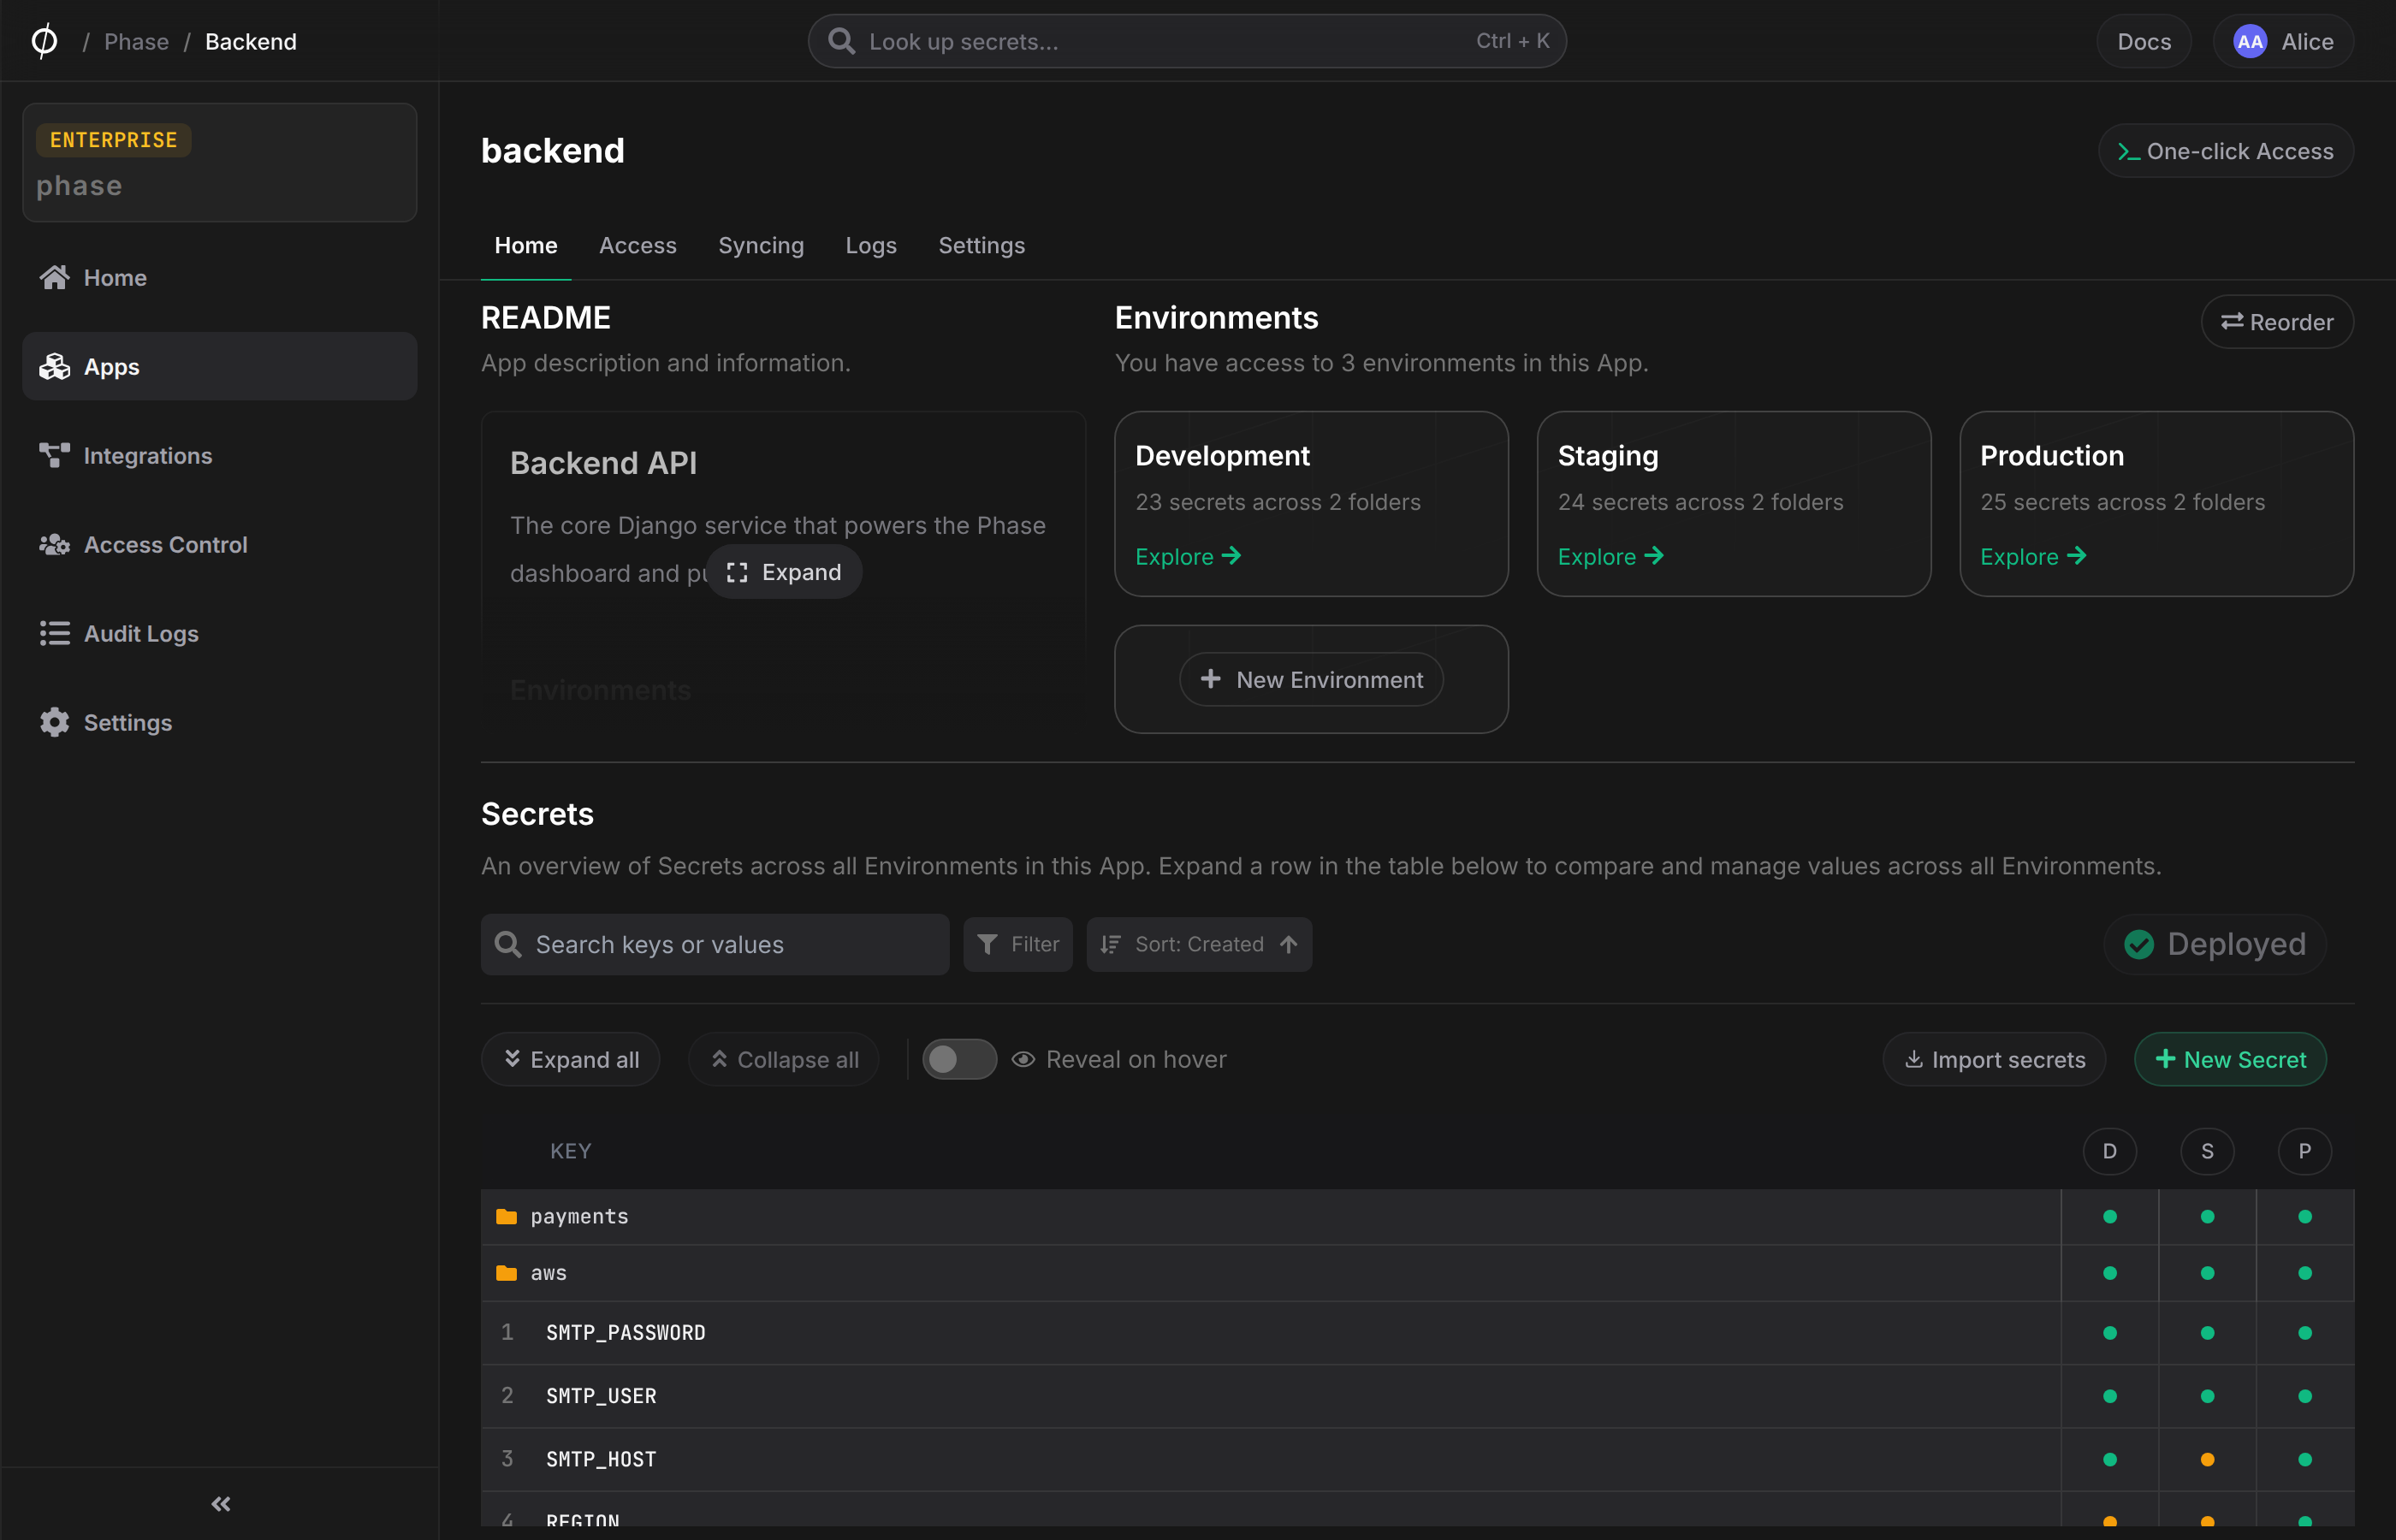
Task: Click the New Environment button
Action: tap(1311, 679)
